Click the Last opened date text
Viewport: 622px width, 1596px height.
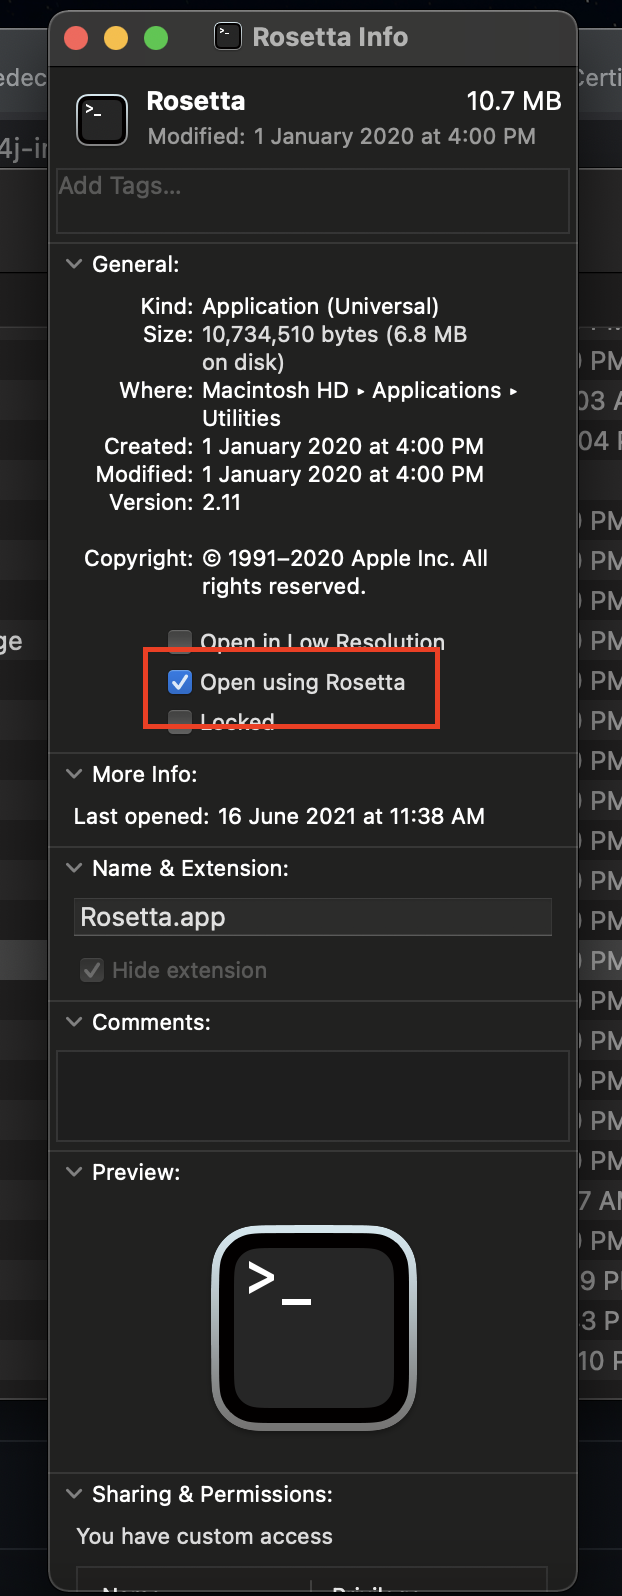click(351, 816)
